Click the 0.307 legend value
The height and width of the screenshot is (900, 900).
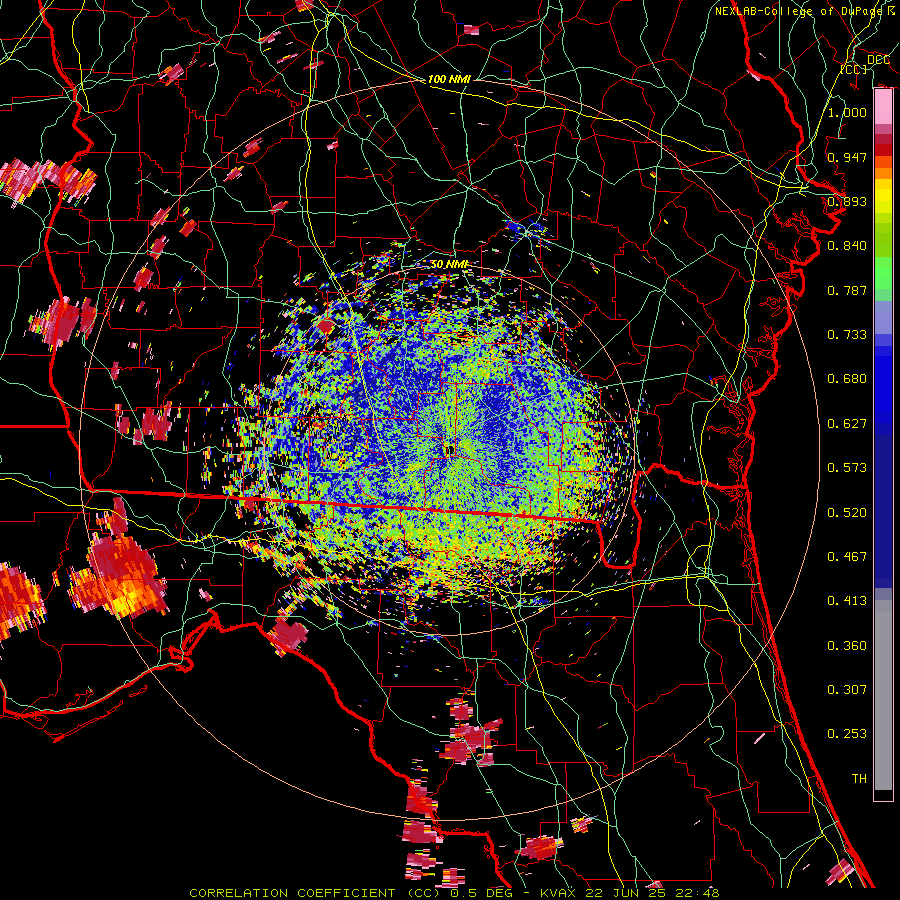847,690
